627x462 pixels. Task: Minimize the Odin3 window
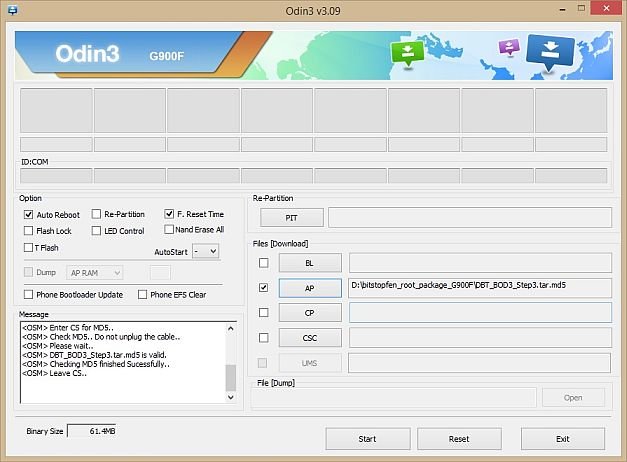(563, 9)
